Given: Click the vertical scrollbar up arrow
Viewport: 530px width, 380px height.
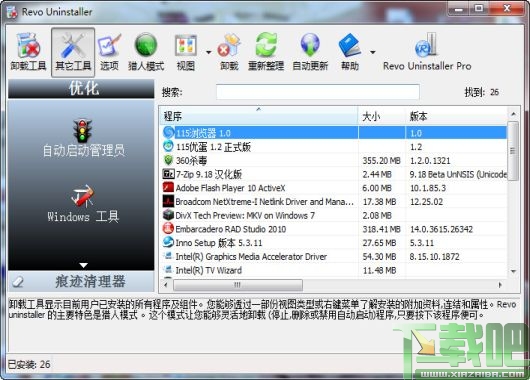Looking at the screenshot, I should tap(513, 114).
